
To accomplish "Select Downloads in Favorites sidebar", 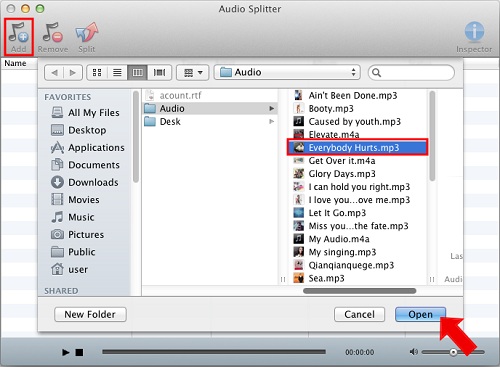I will pos(85,182).
